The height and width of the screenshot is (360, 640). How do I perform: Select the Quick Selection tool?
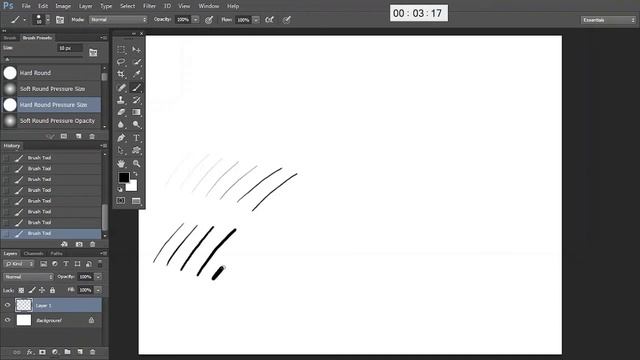[136, 62]
